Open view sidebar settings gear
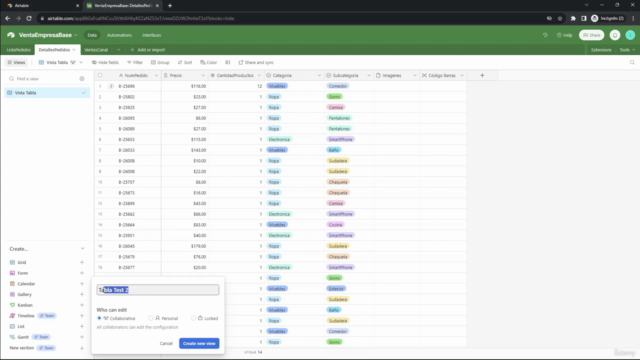The width and height of the screenshot is (640, 360). [82, 79]
